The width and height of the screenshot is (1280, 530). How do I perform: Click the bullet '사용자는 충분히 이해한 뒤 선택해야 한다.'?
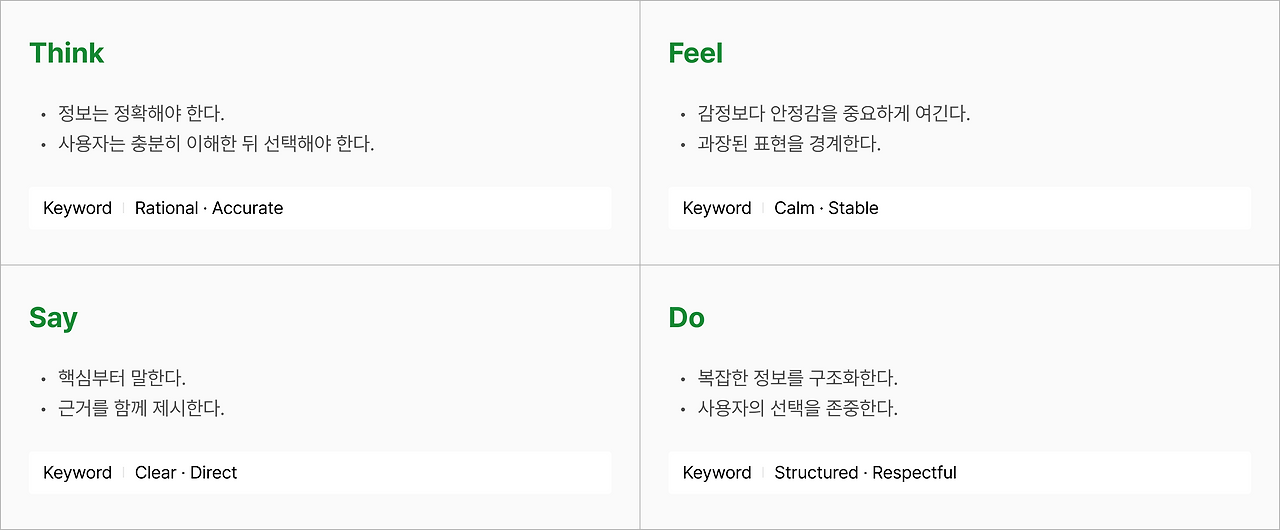pyautogui.click(x=215, y=143)
